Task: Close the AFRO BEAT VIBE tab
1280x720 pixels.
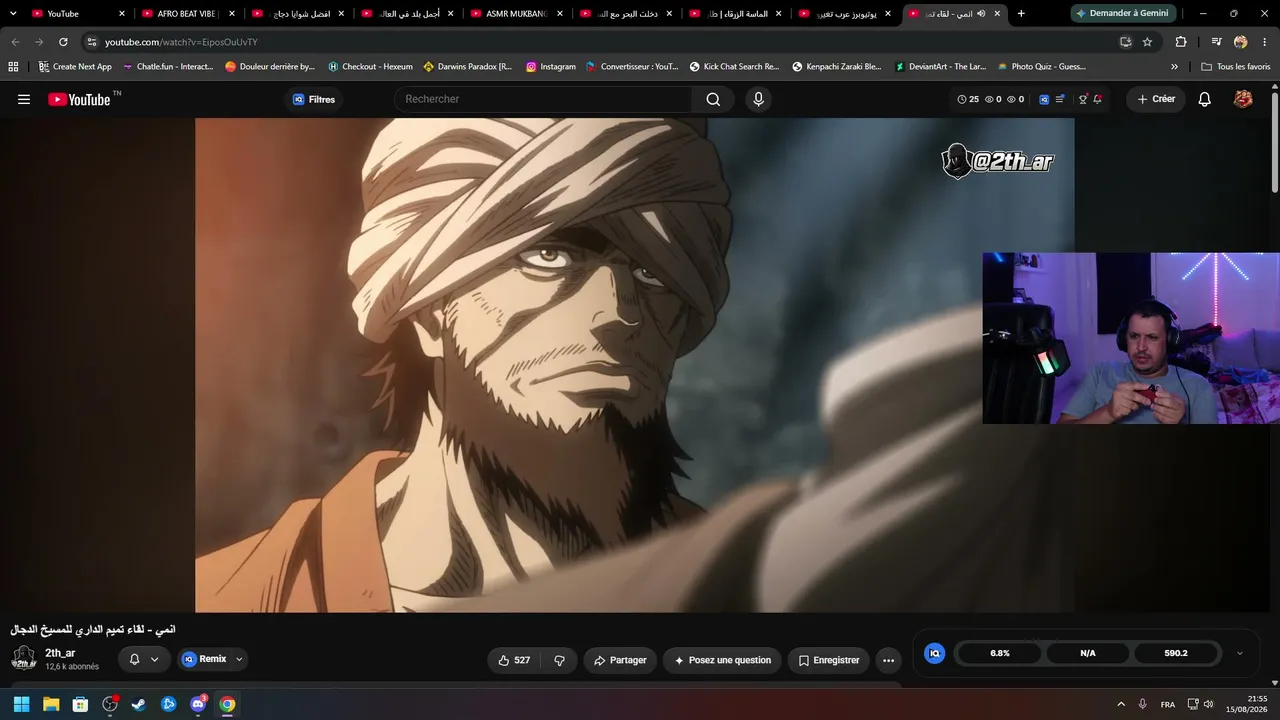Action: 232,14
